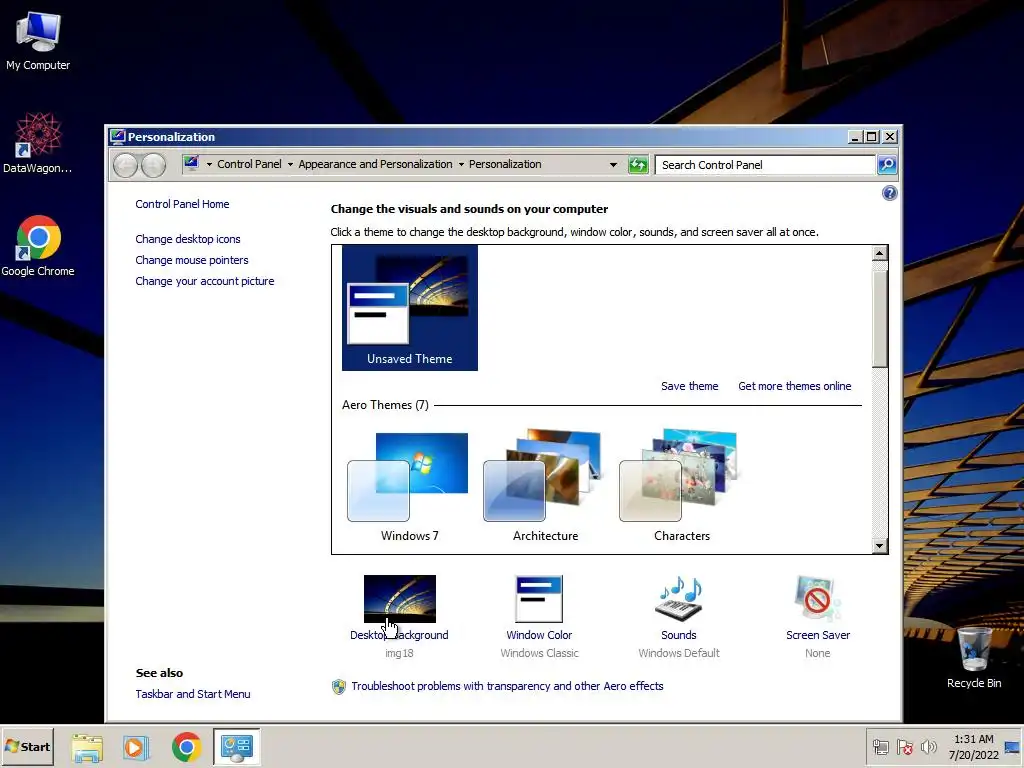Image resolution: width=1024 pixels, height=768 pixels.
Task: Click the refresh button by address bar
Action: pos(638,165)
